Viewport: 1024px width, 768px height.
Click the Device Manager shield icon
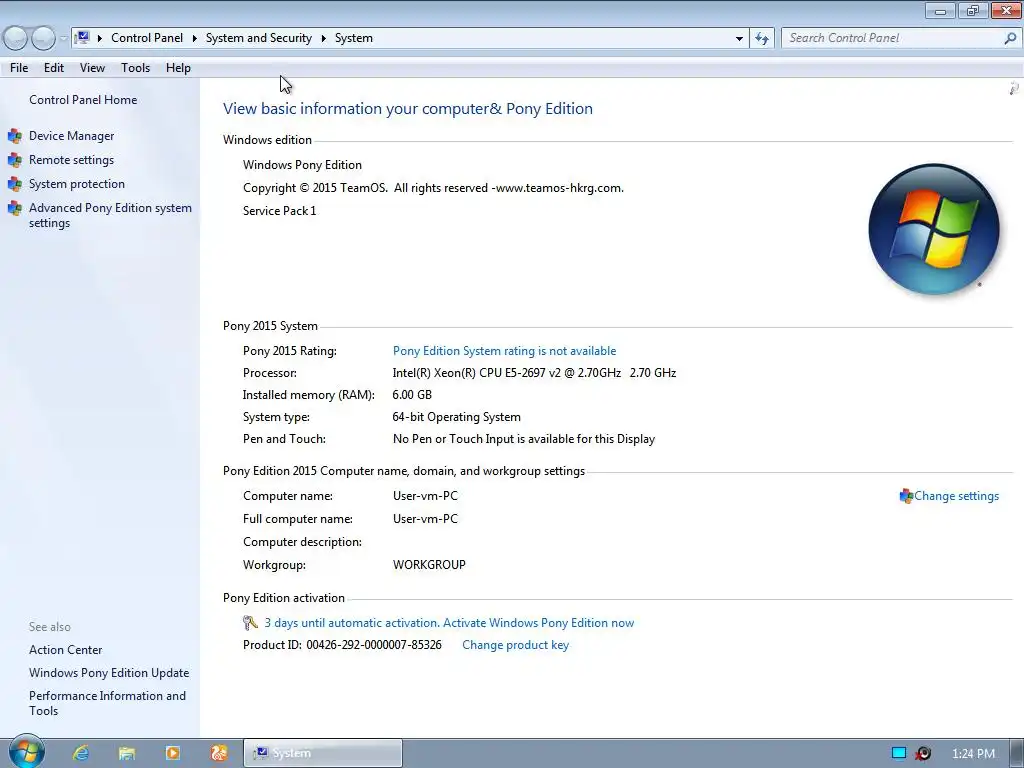pos(14,136)
